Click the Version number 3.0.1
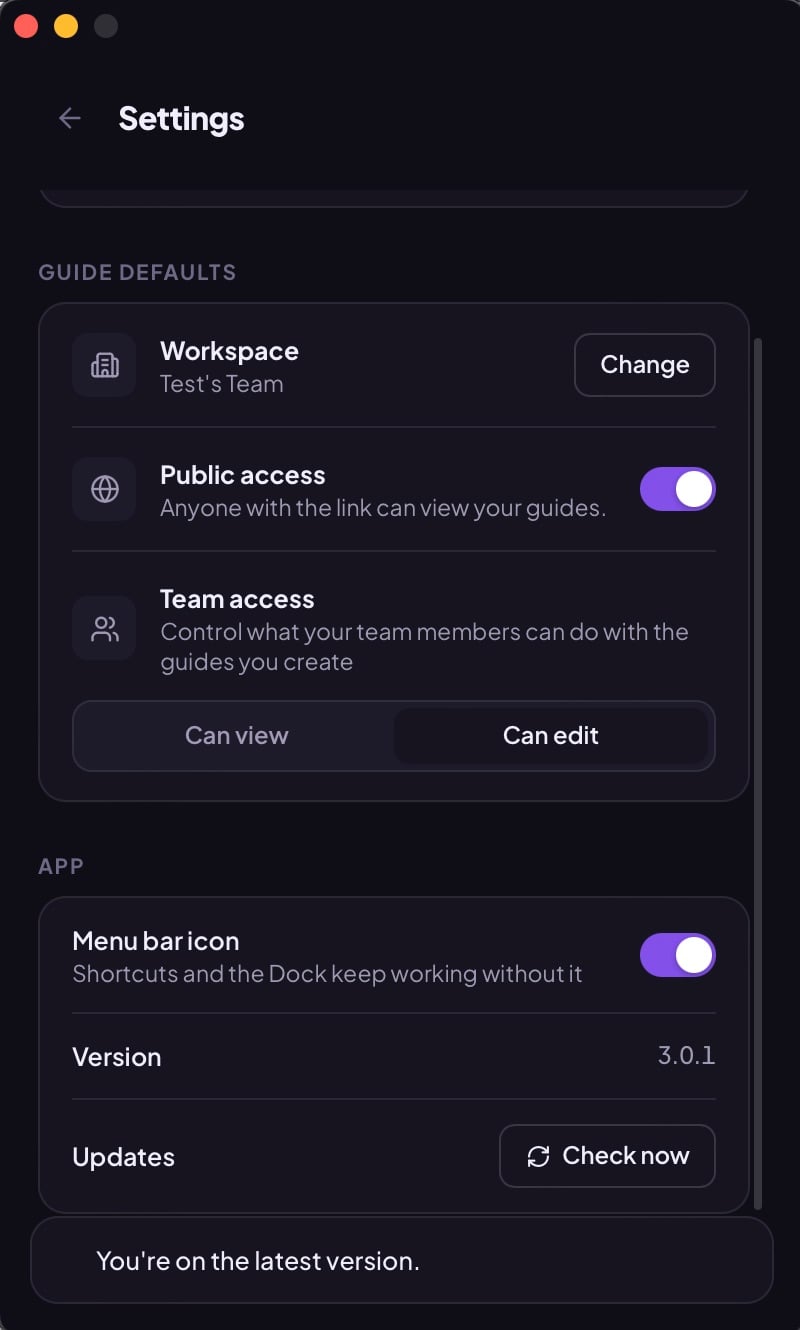Viewport: 800px width, 1330px height. coord(686,1056)
